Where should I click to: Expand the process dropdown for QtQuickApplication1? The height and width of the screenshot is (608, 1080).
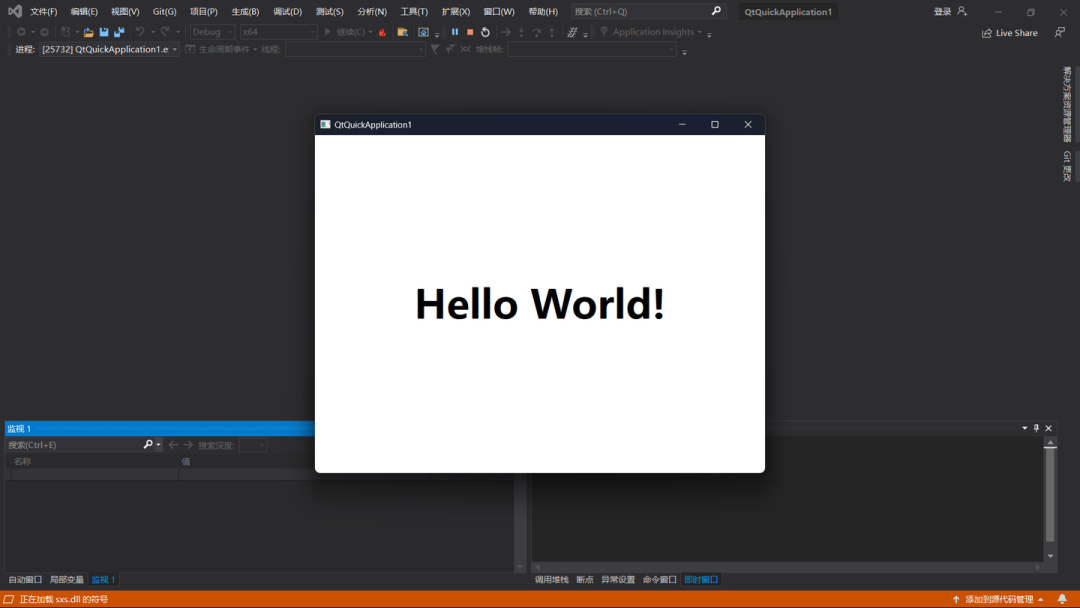(x=175, y=49)
